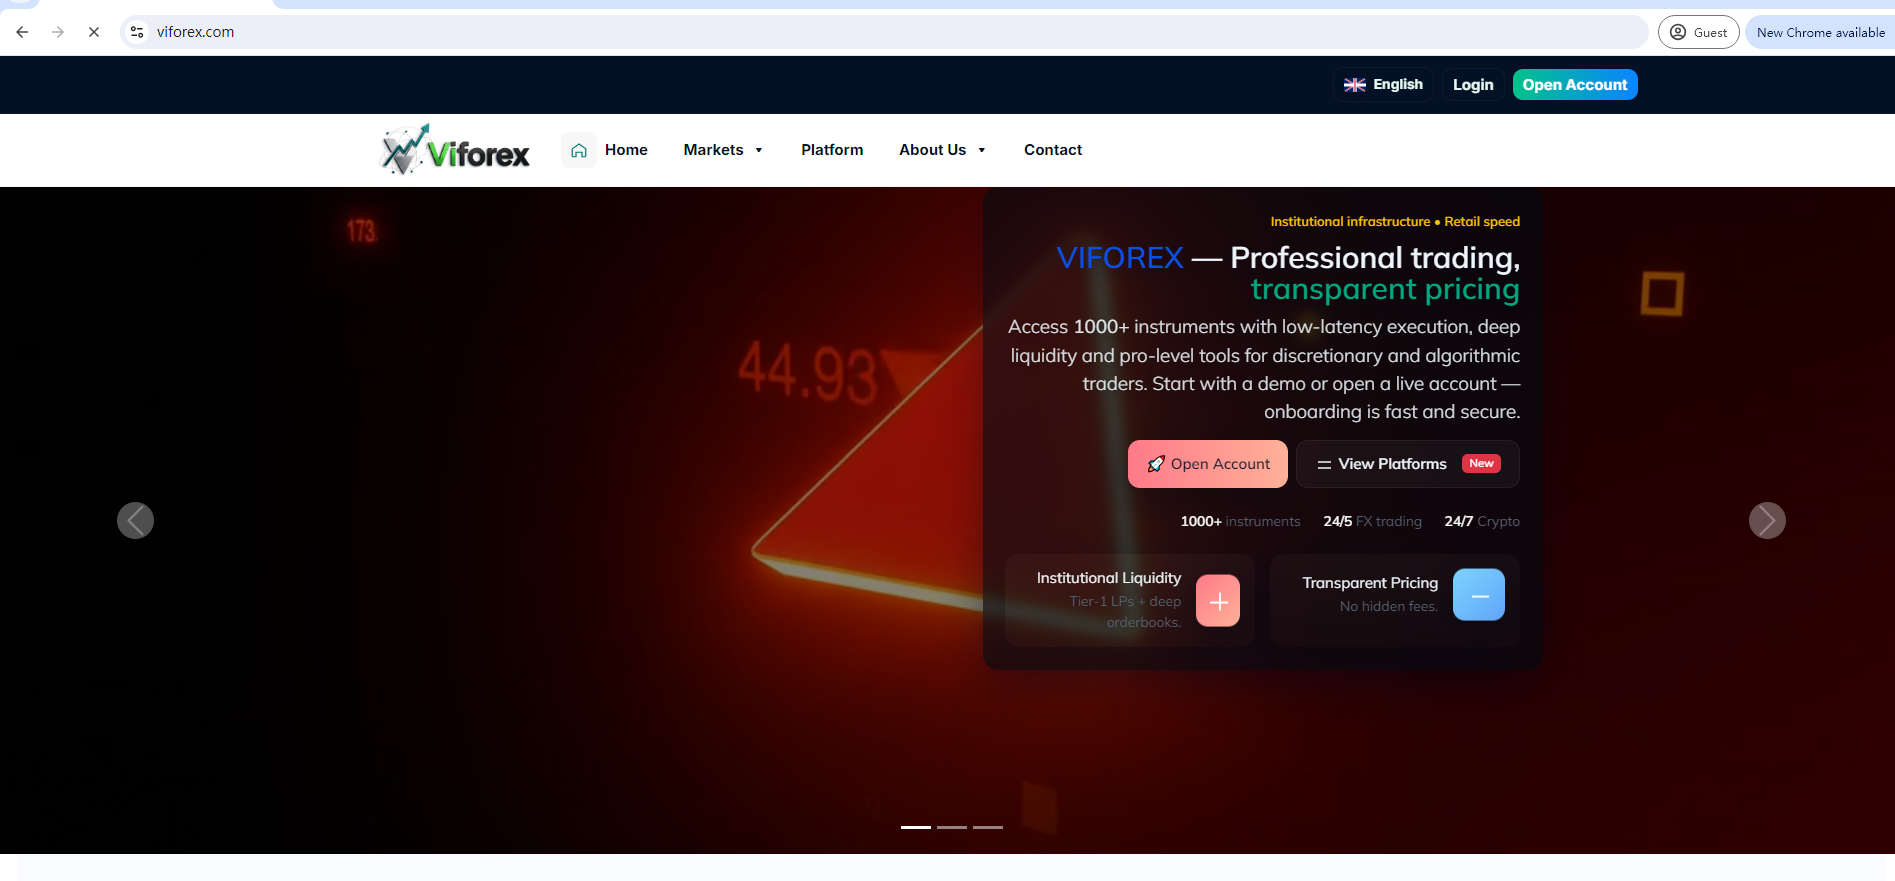Click the '24/7 Crypto' stat text
Viewport: 1895px width, 881px height.
pos(1482,522)
